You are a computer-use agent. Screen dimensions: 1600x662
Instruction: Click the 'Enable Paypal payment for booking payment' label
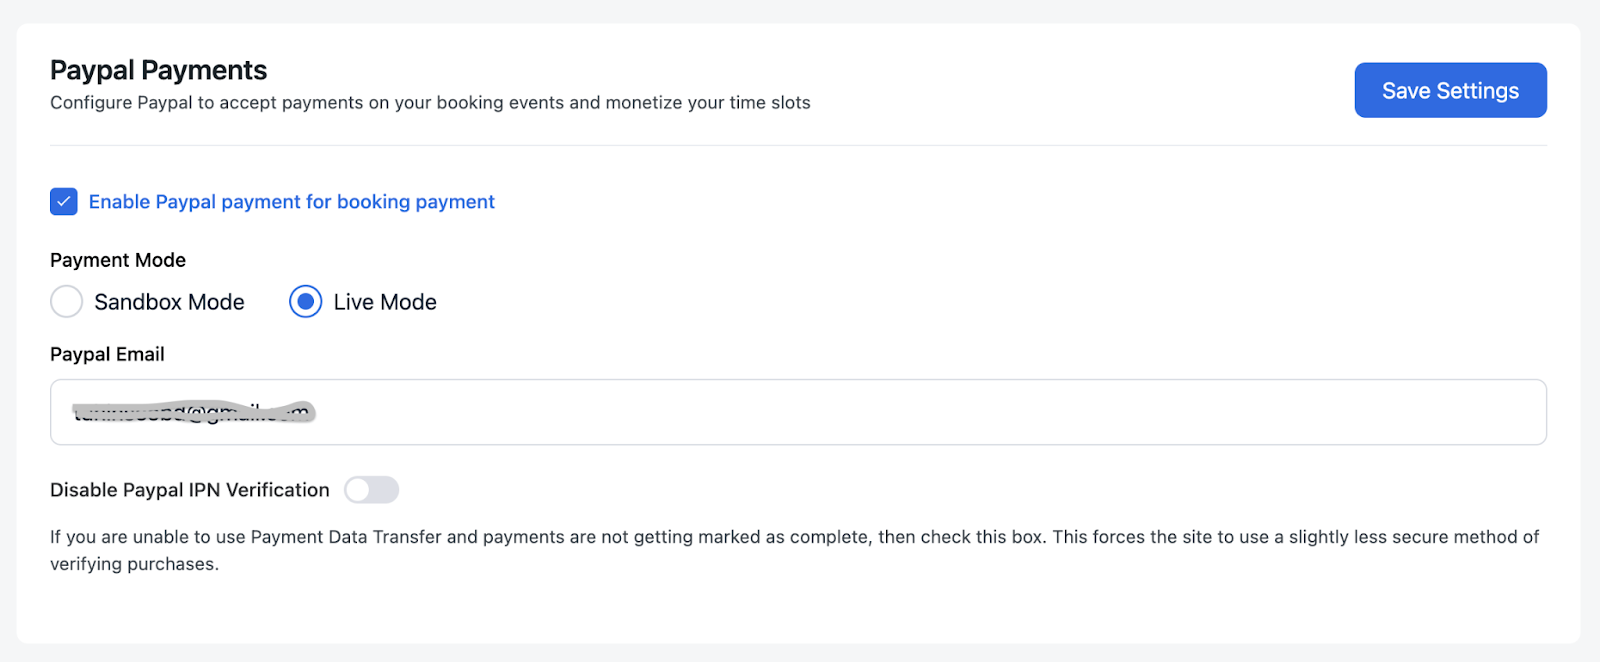(x=291, y=202)
